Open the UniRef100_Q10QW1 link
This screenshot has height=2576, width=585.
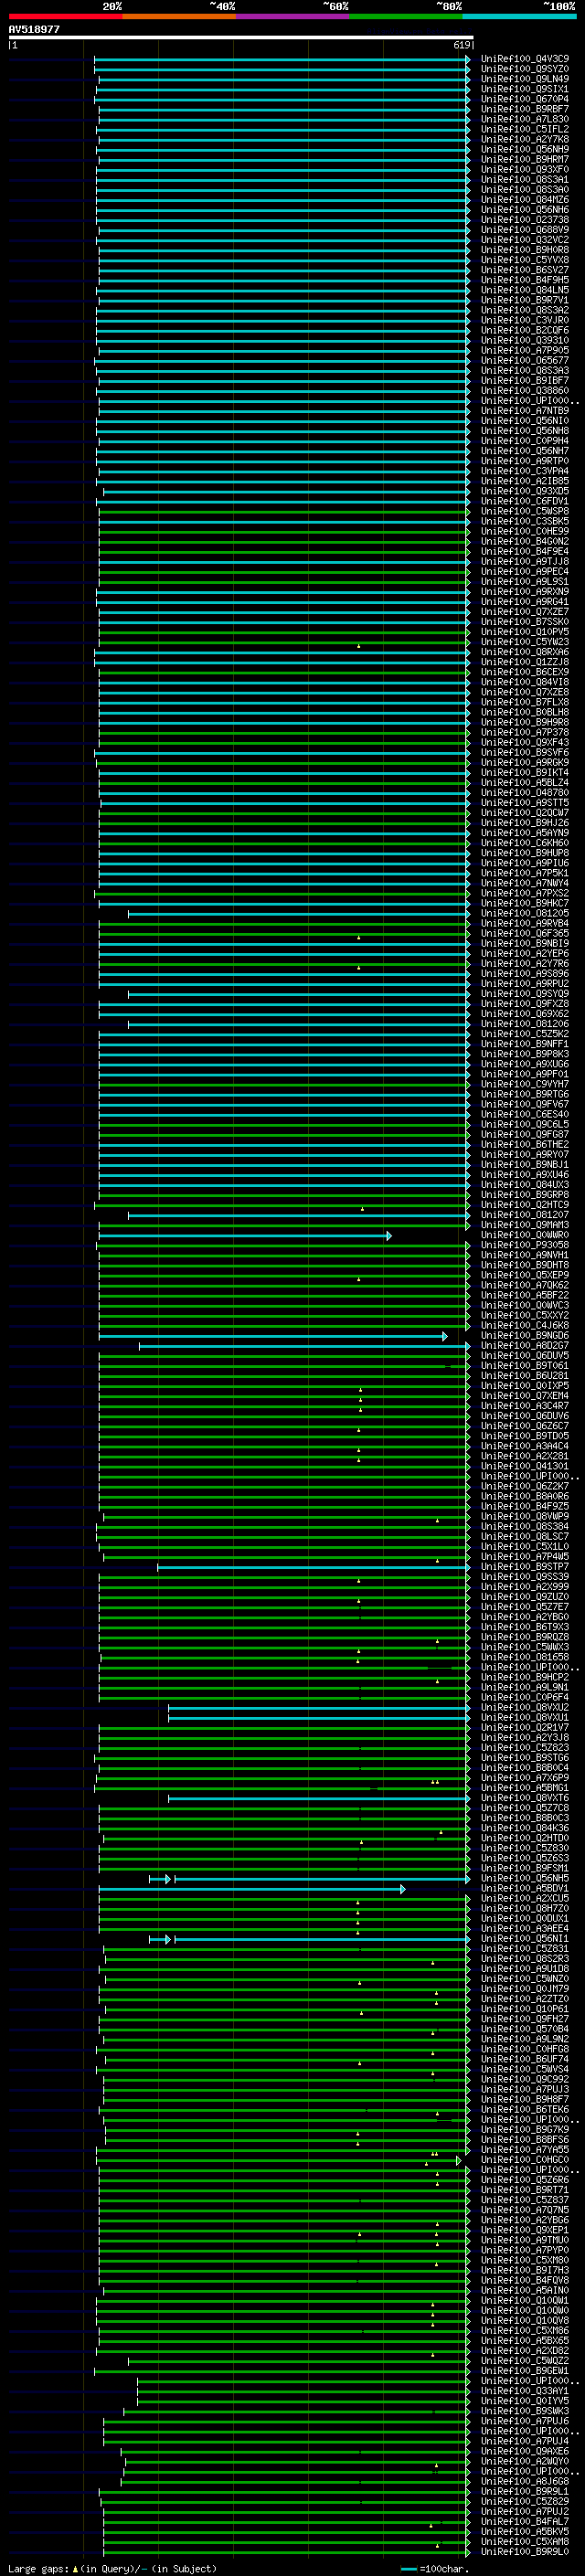click(x=525, y=2301)
